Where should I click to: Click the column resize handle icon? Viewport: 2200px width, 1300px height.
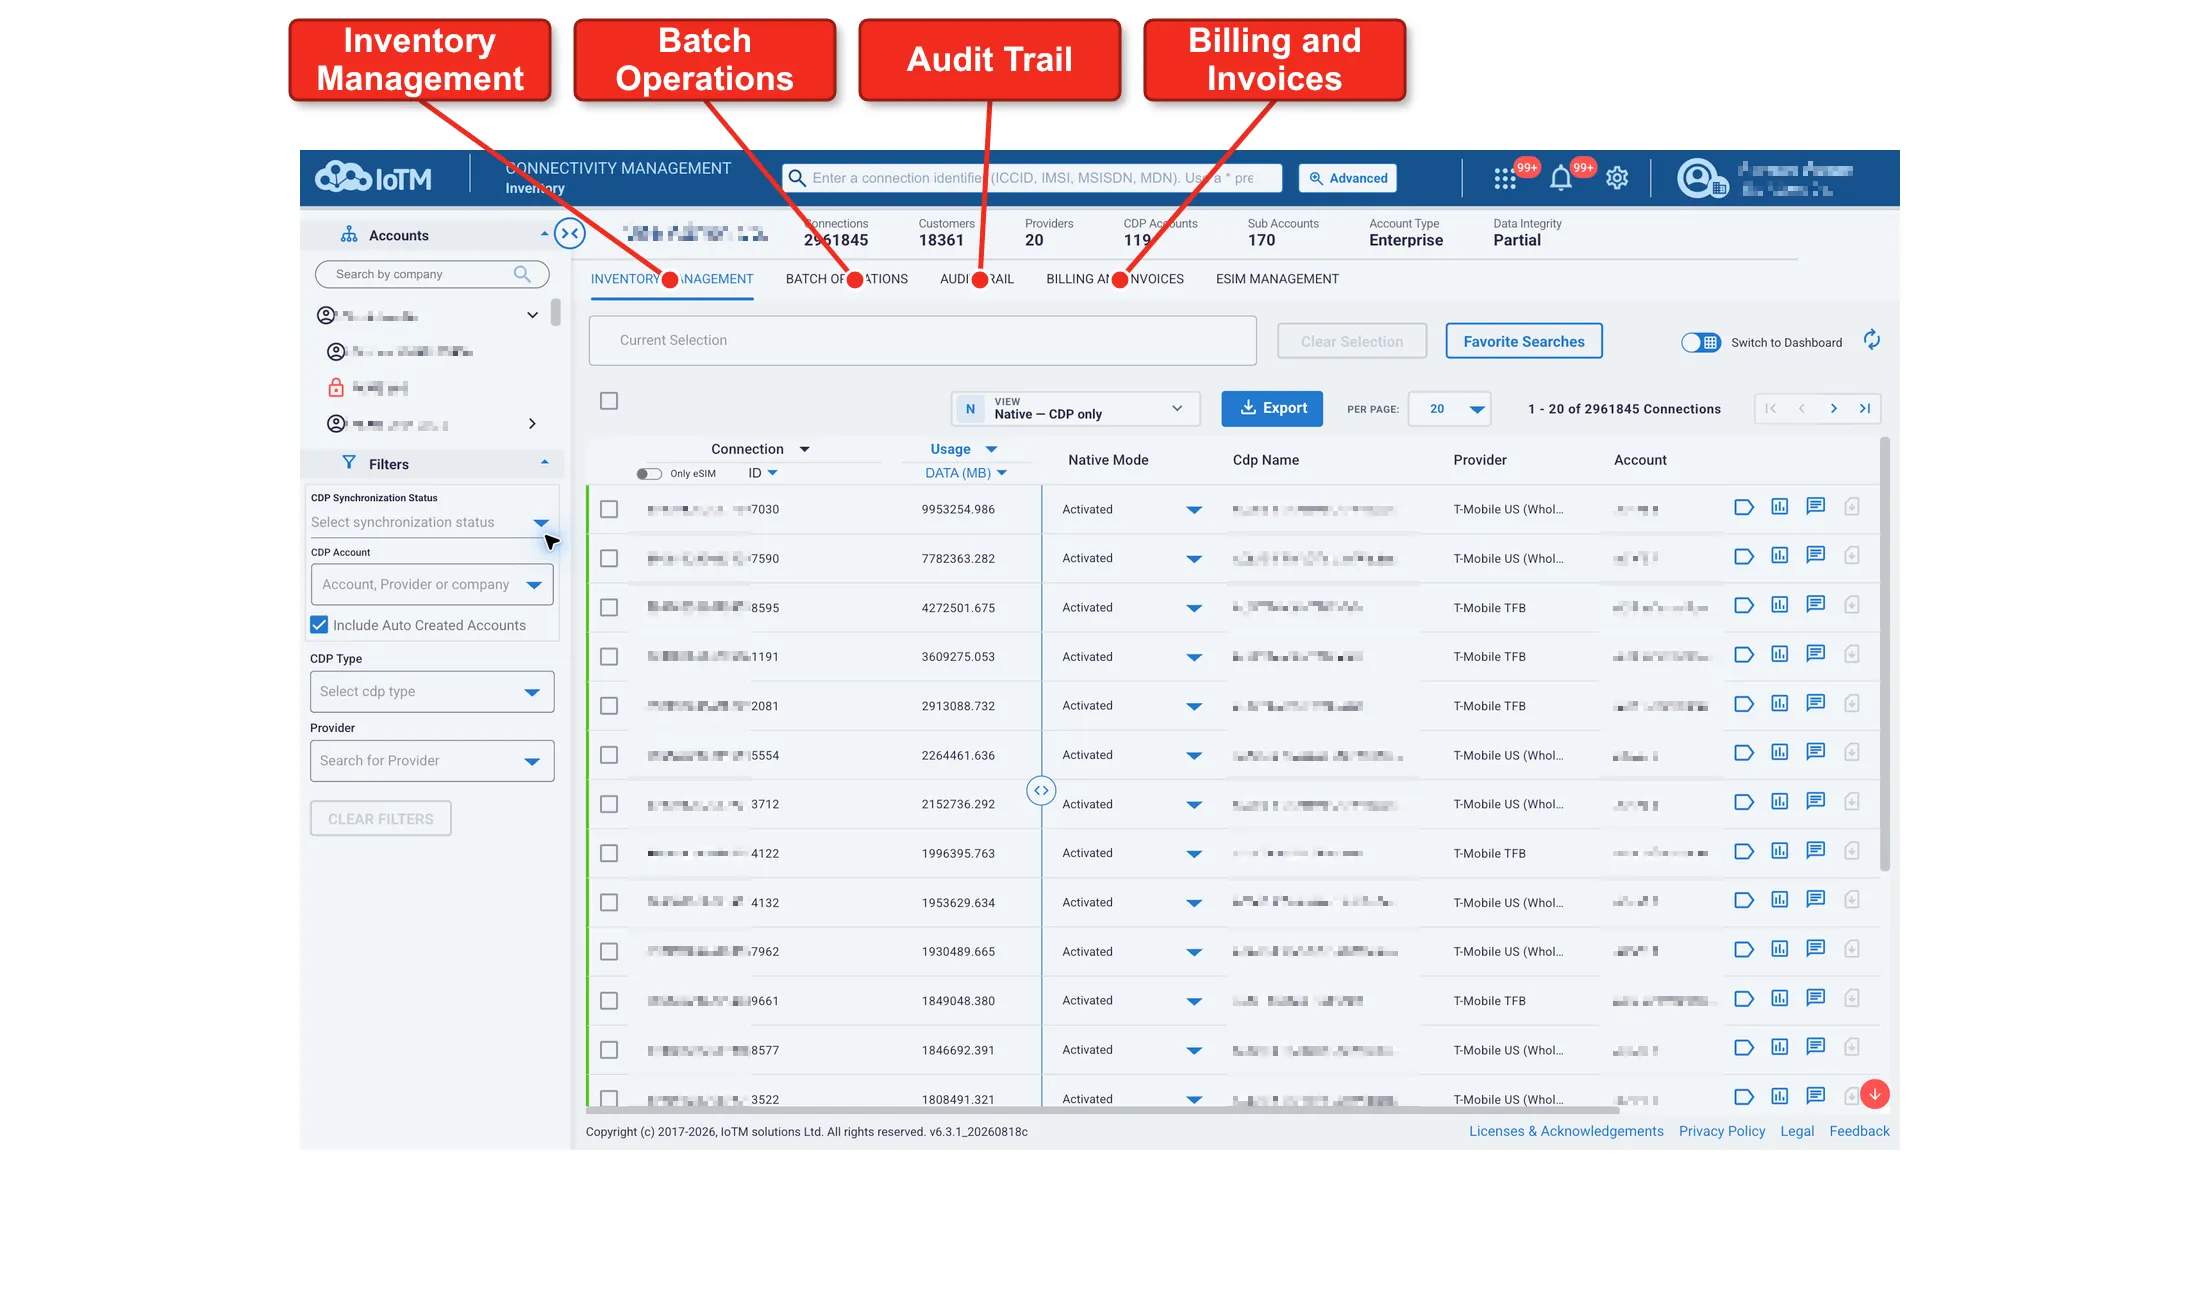tap(1041, 790)
